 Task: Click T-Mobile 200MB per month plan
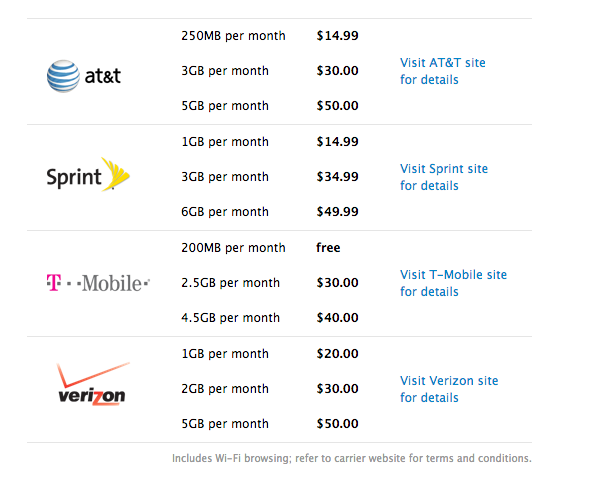(233, 248)
